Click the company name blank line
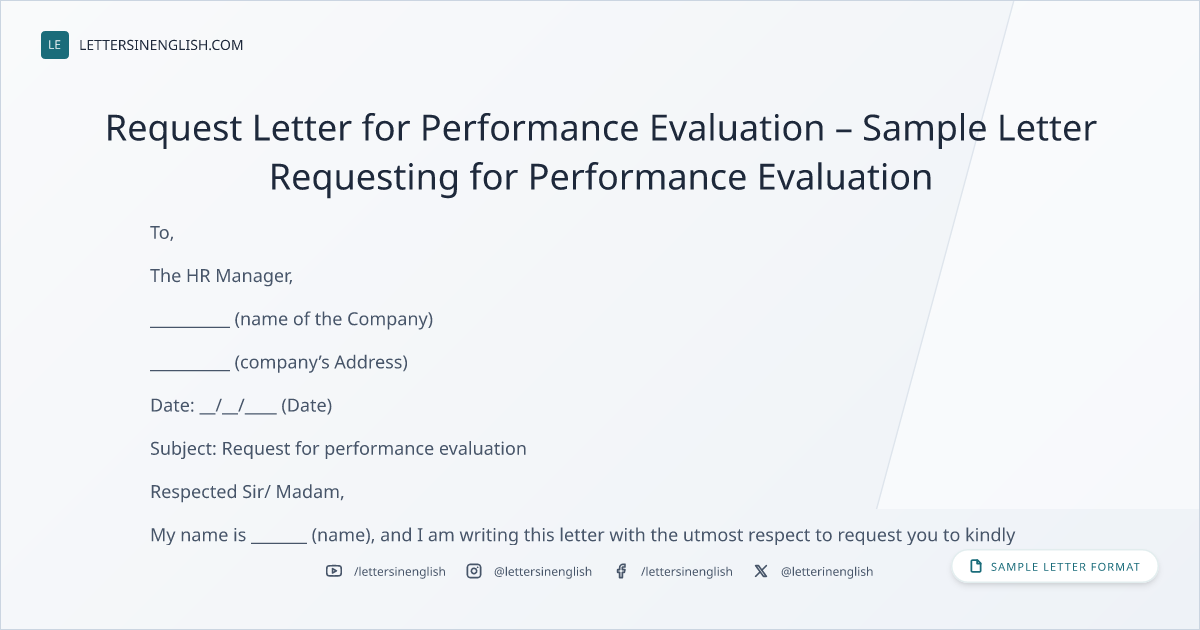The height and width of the screenshot is (630, 1200). [190, 320]
